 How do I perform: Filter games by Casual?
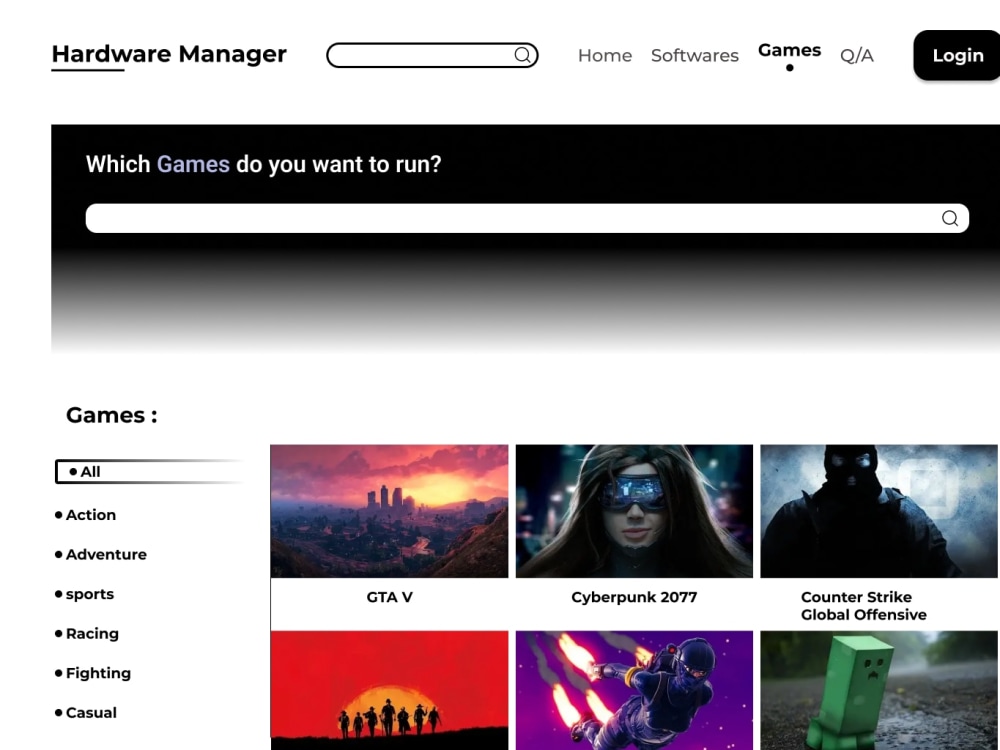coord(86,712)
